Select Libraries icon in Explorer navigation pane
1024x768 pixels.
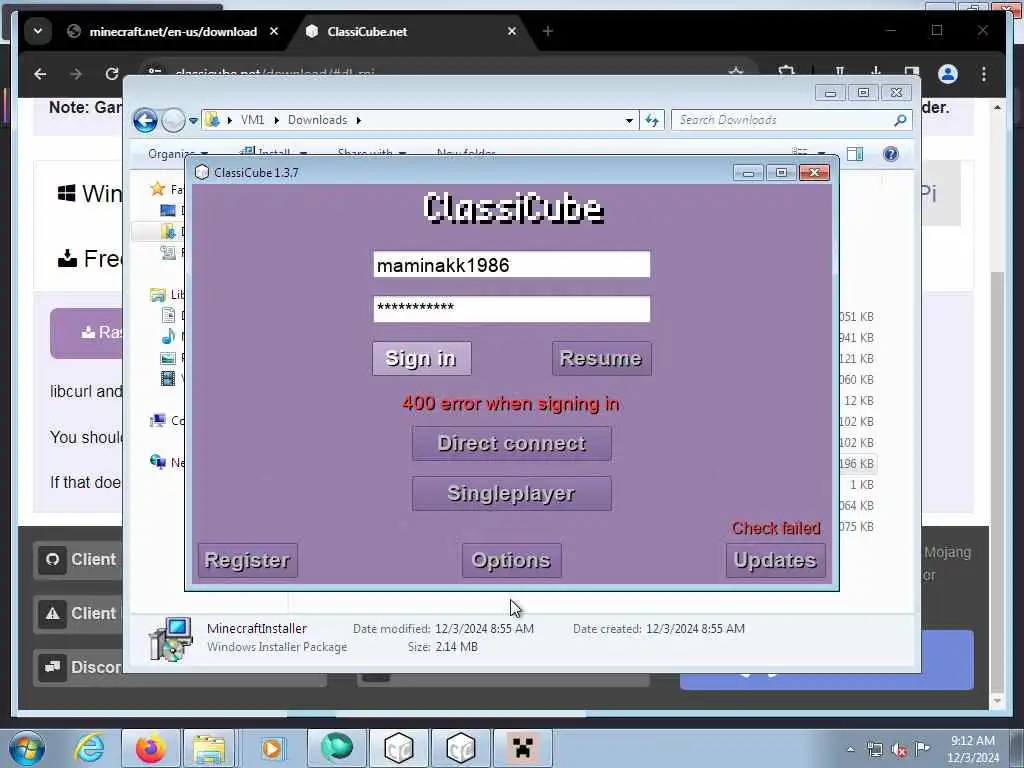tap(157, 295)
